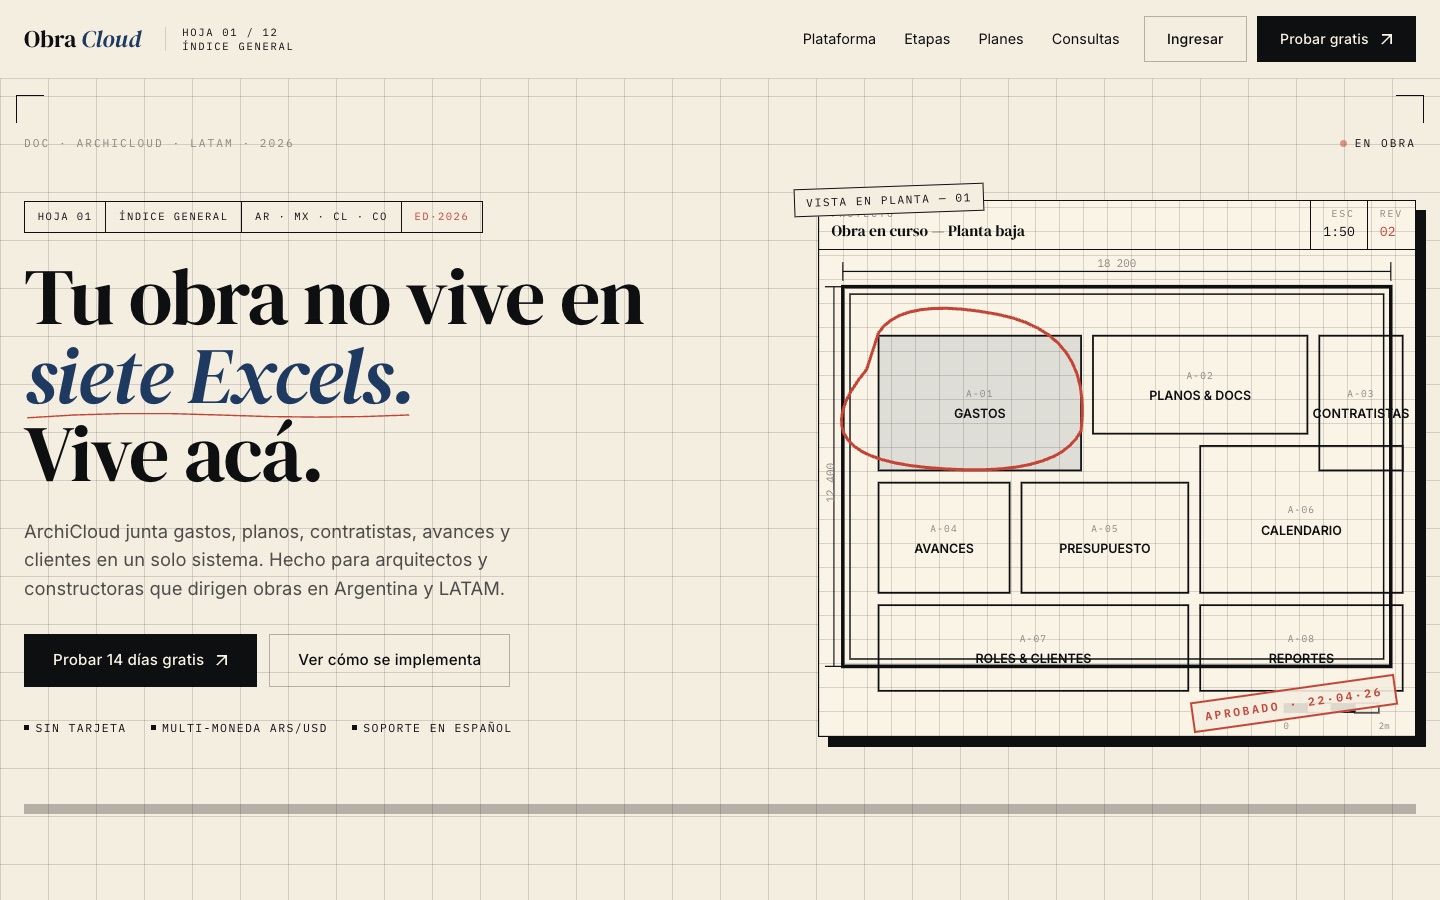Select the REPORTES room A-08
Image resolution: width=1440 pixels, height=900 pixels.
pos(1301,648)
